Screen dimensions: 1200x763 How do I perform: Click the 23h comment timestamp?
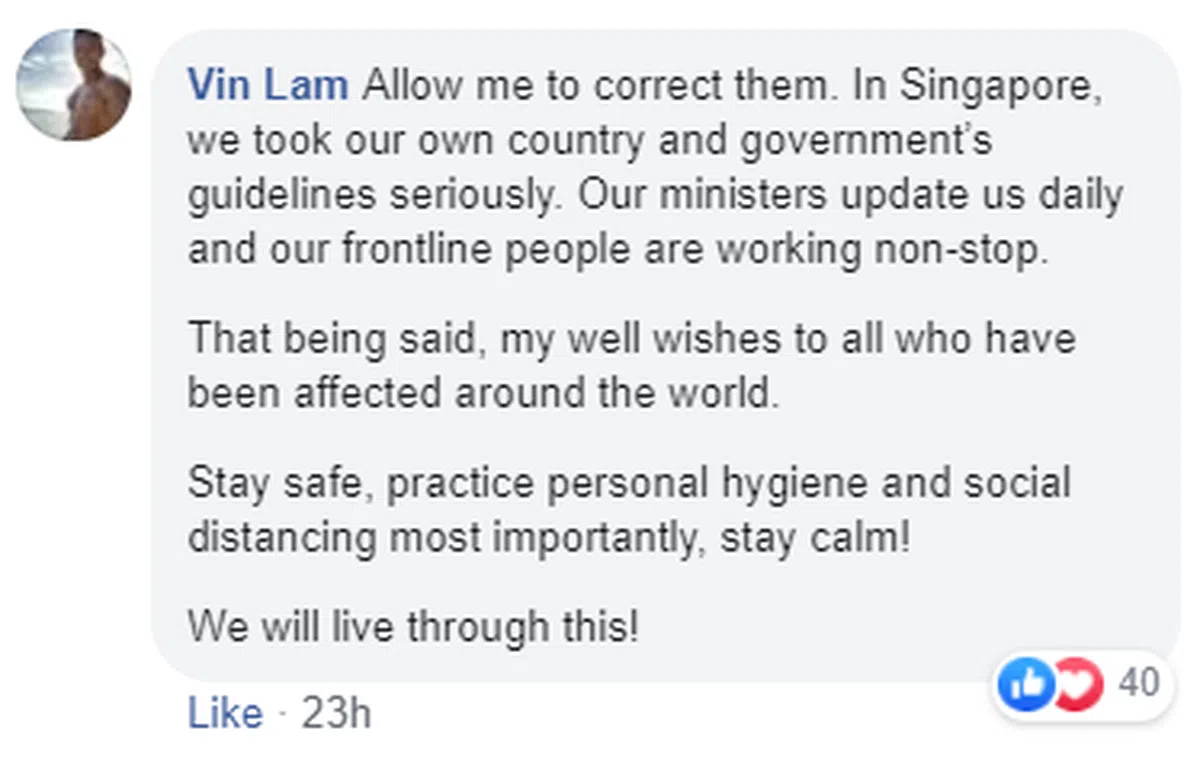[x=336, y=714]
